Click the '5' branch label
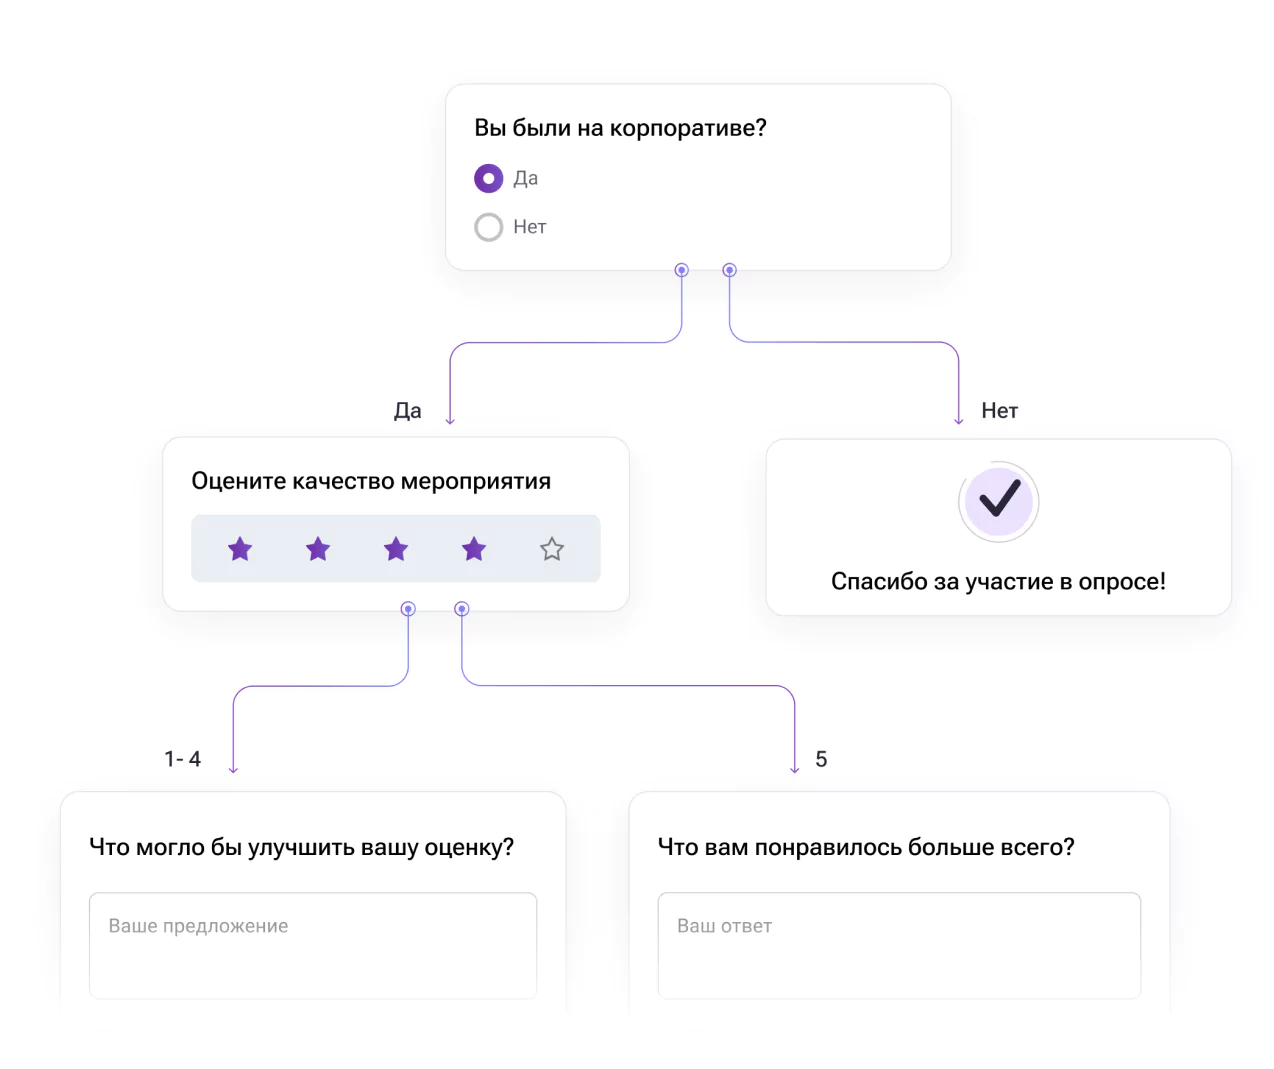The width and height of the screenshot is (1274, 1069). 821,759
